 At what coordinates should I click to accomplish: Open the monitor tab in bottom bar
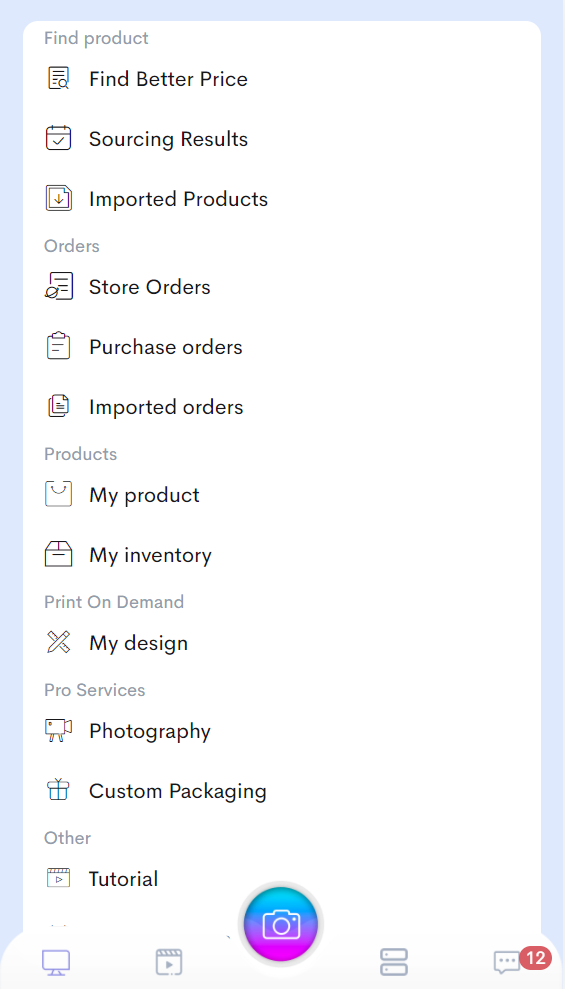point(56,963)
